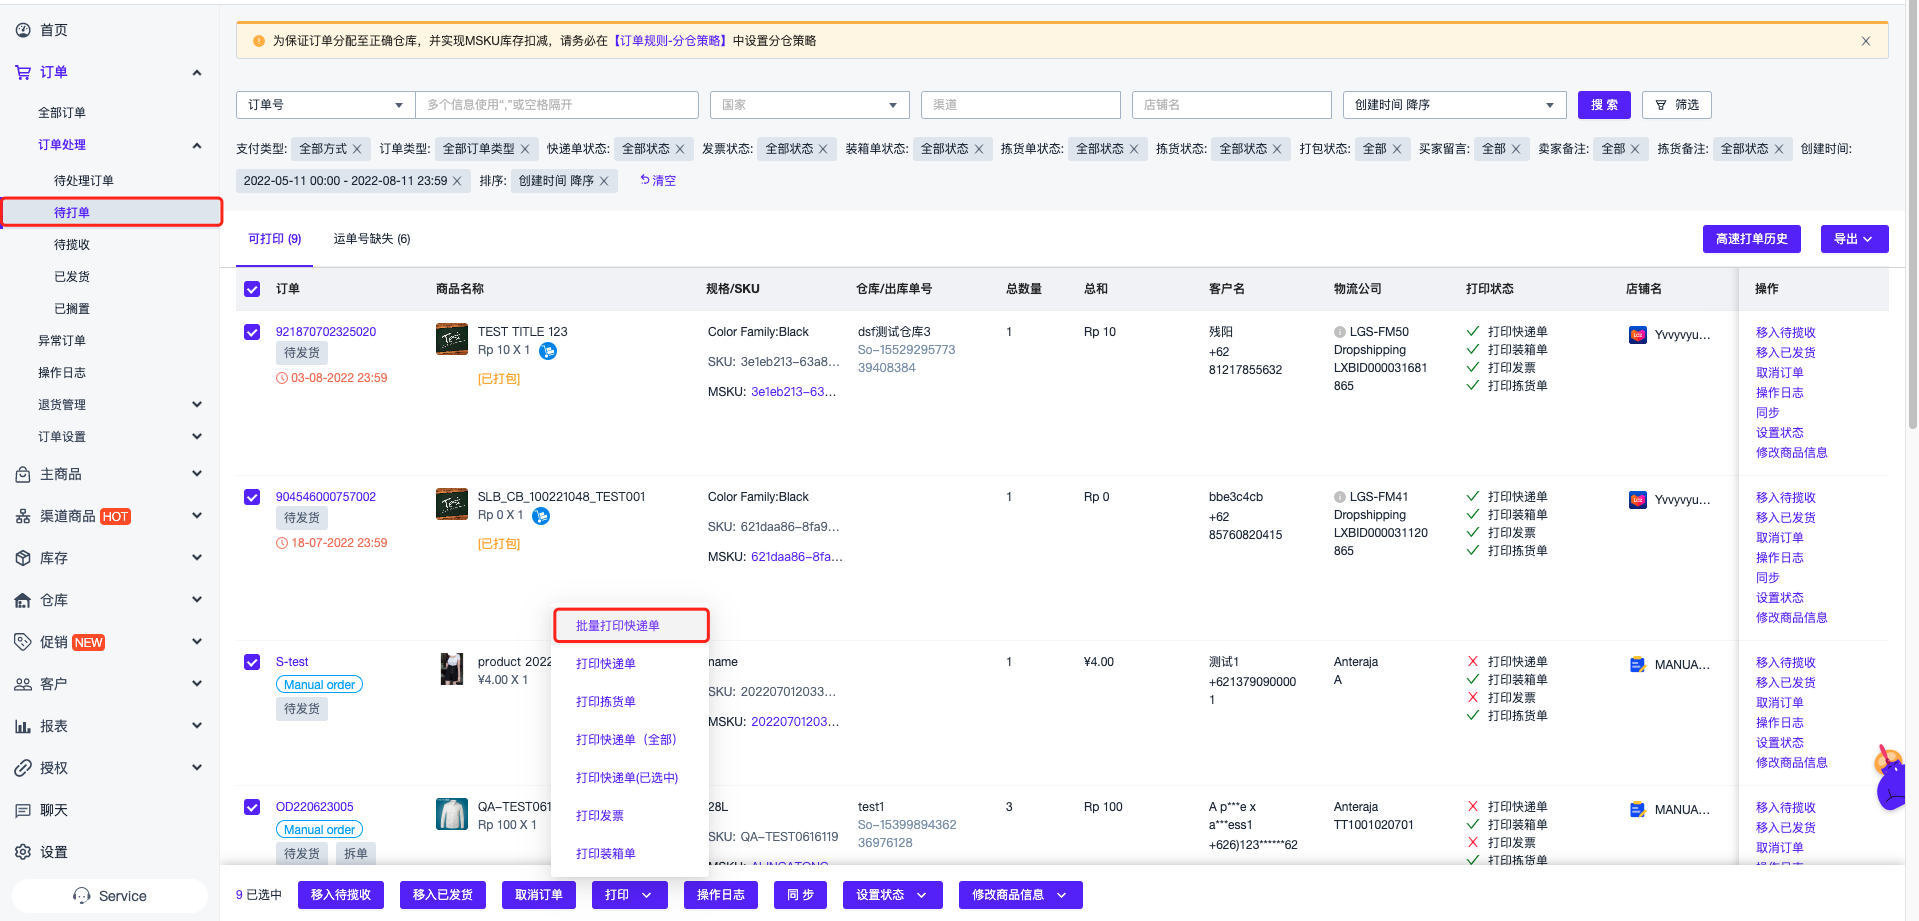
Task: Uncheck order 904546000757002 checkbox
Action: click(x=252, y=497)
